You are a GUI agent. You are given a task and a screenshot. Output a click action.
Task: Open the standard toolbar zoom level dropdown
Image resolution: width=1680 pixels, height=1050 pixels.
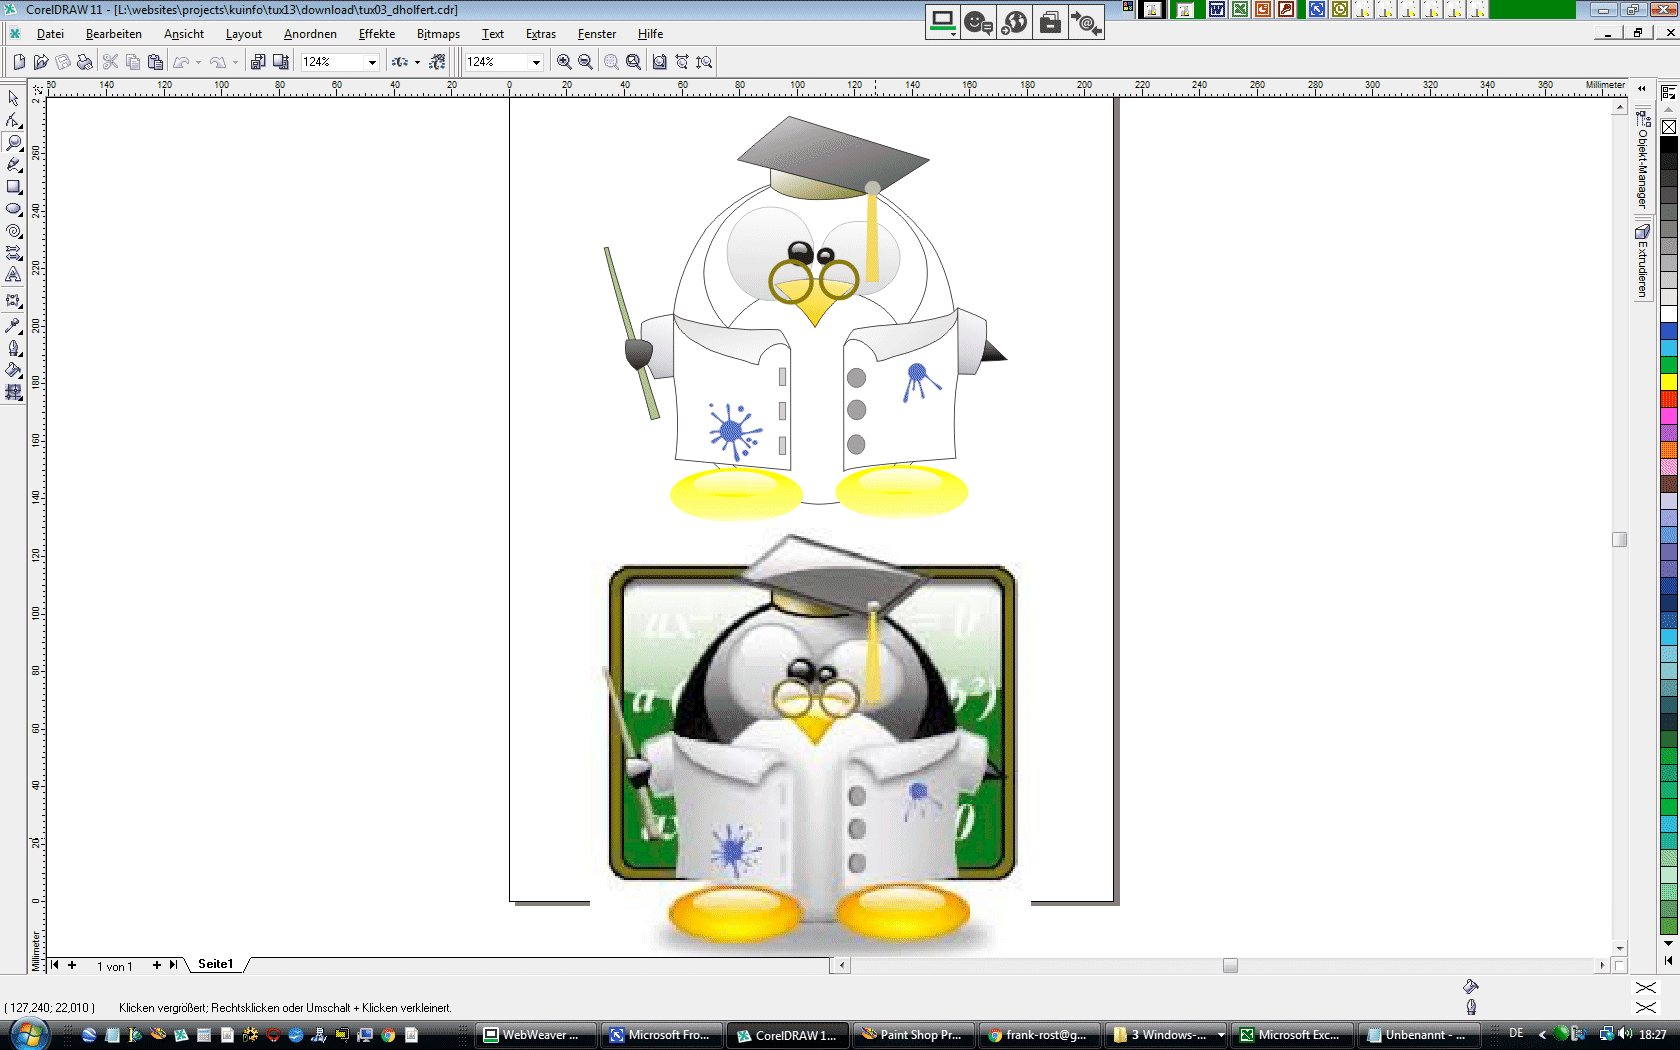pos(372,62)
